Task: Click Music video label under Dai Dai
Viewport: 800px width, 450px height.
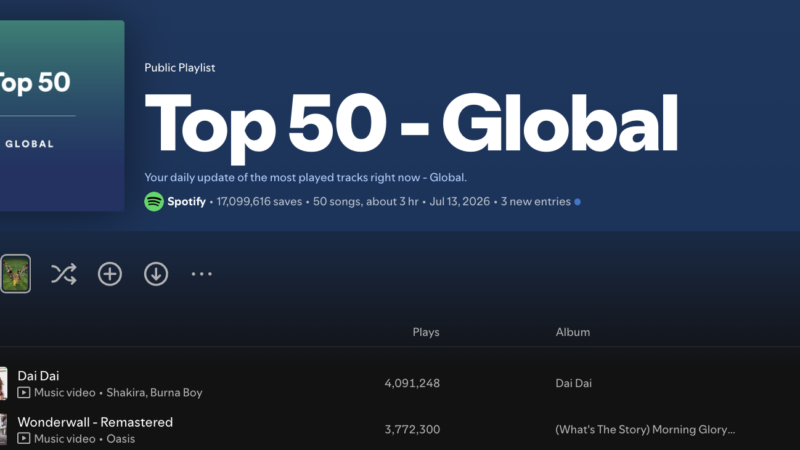Action: click(x=65, y=392)
